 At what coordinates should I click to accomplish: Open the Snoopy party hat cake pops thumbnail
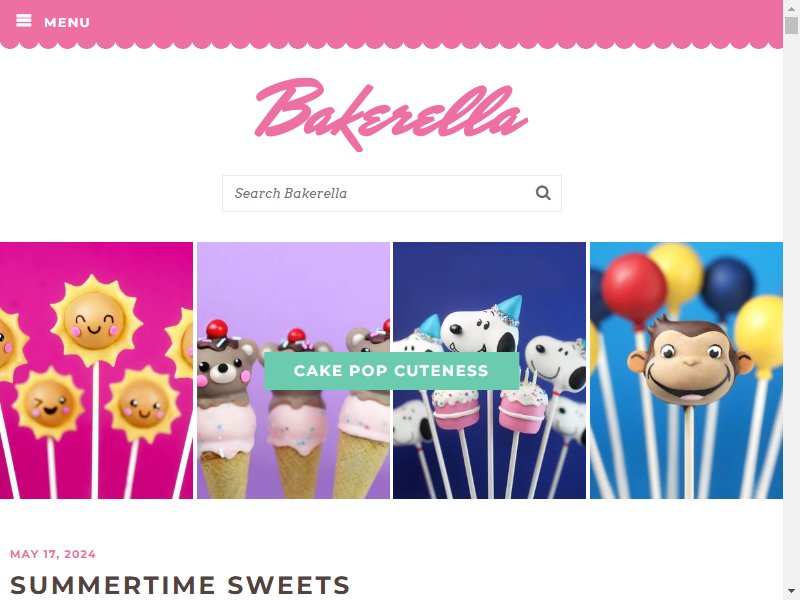(x=489, y=370)
